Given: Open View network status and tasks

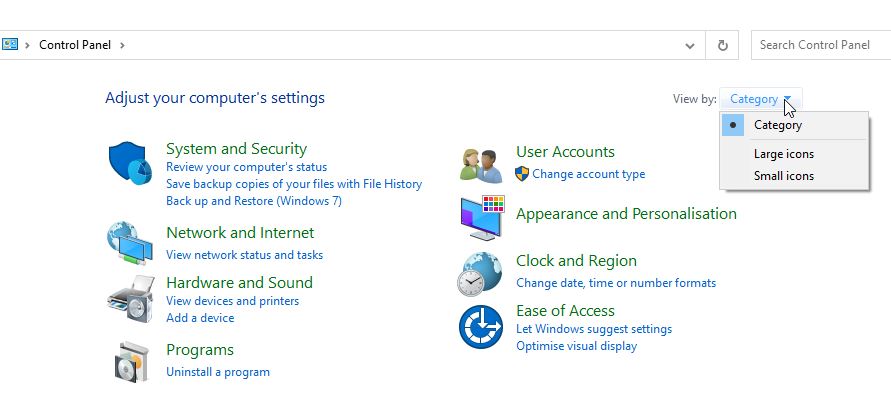Looking at the screenshot, I should coord(244,255).
